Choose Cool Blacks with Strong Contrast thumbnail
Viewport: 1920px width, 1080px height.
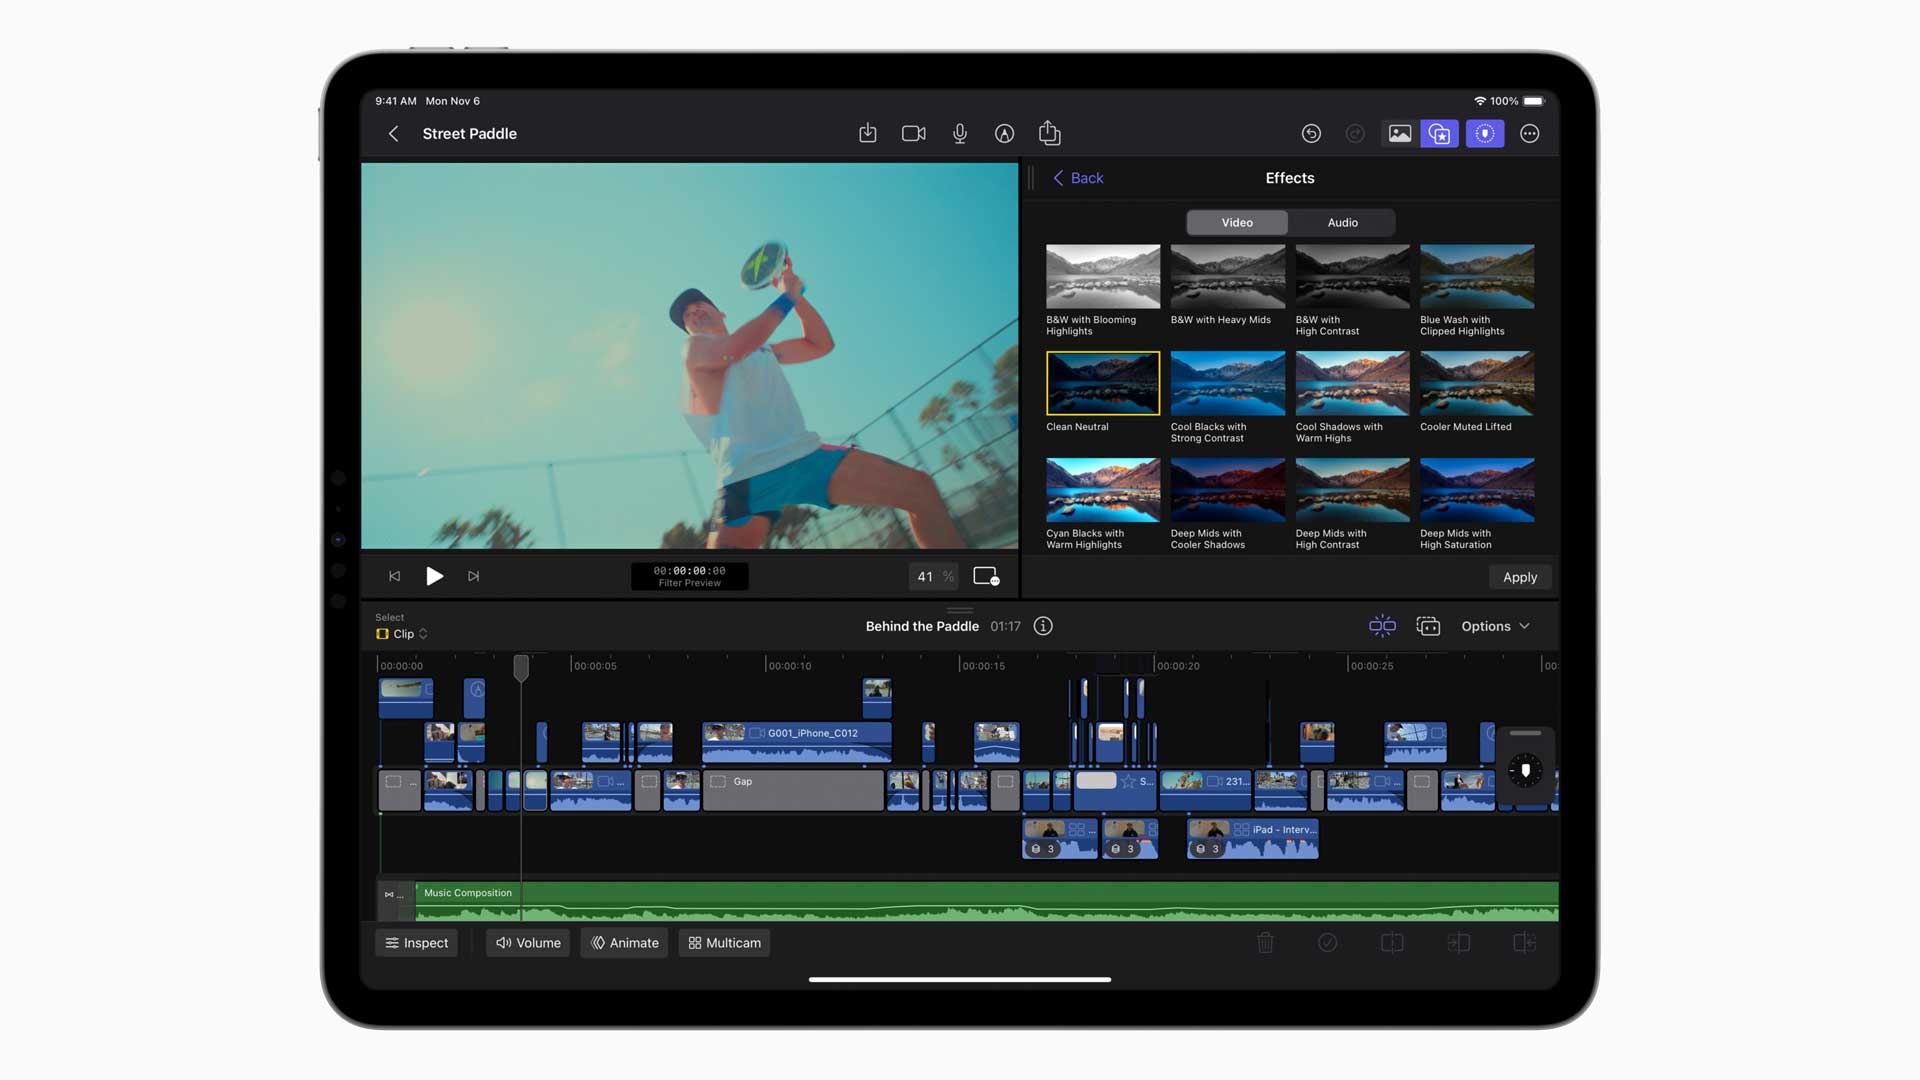[x=1227, y=383]
